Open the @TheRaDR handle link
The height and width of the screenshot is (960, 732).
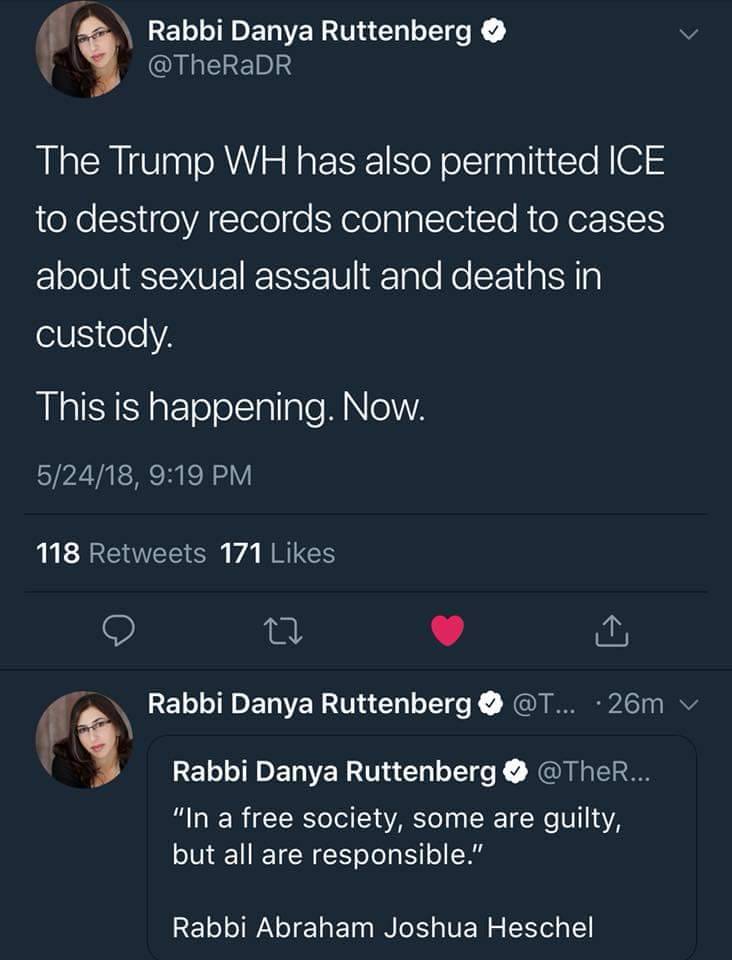click(220, 68)
